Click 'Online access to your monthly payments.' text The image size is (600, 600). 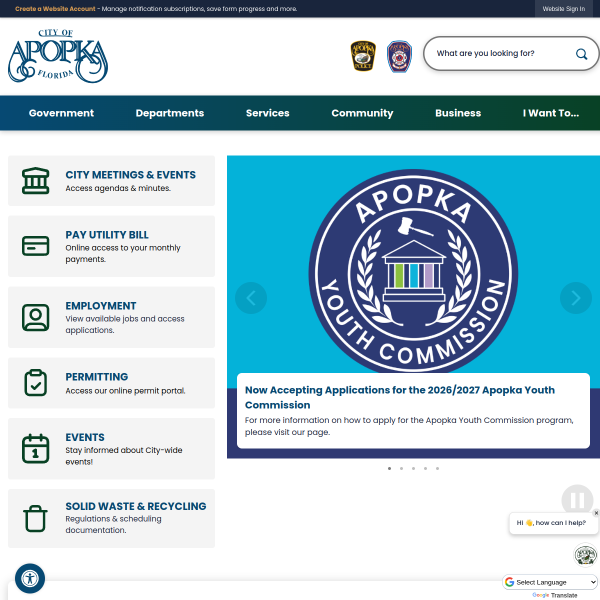(122, 253)
